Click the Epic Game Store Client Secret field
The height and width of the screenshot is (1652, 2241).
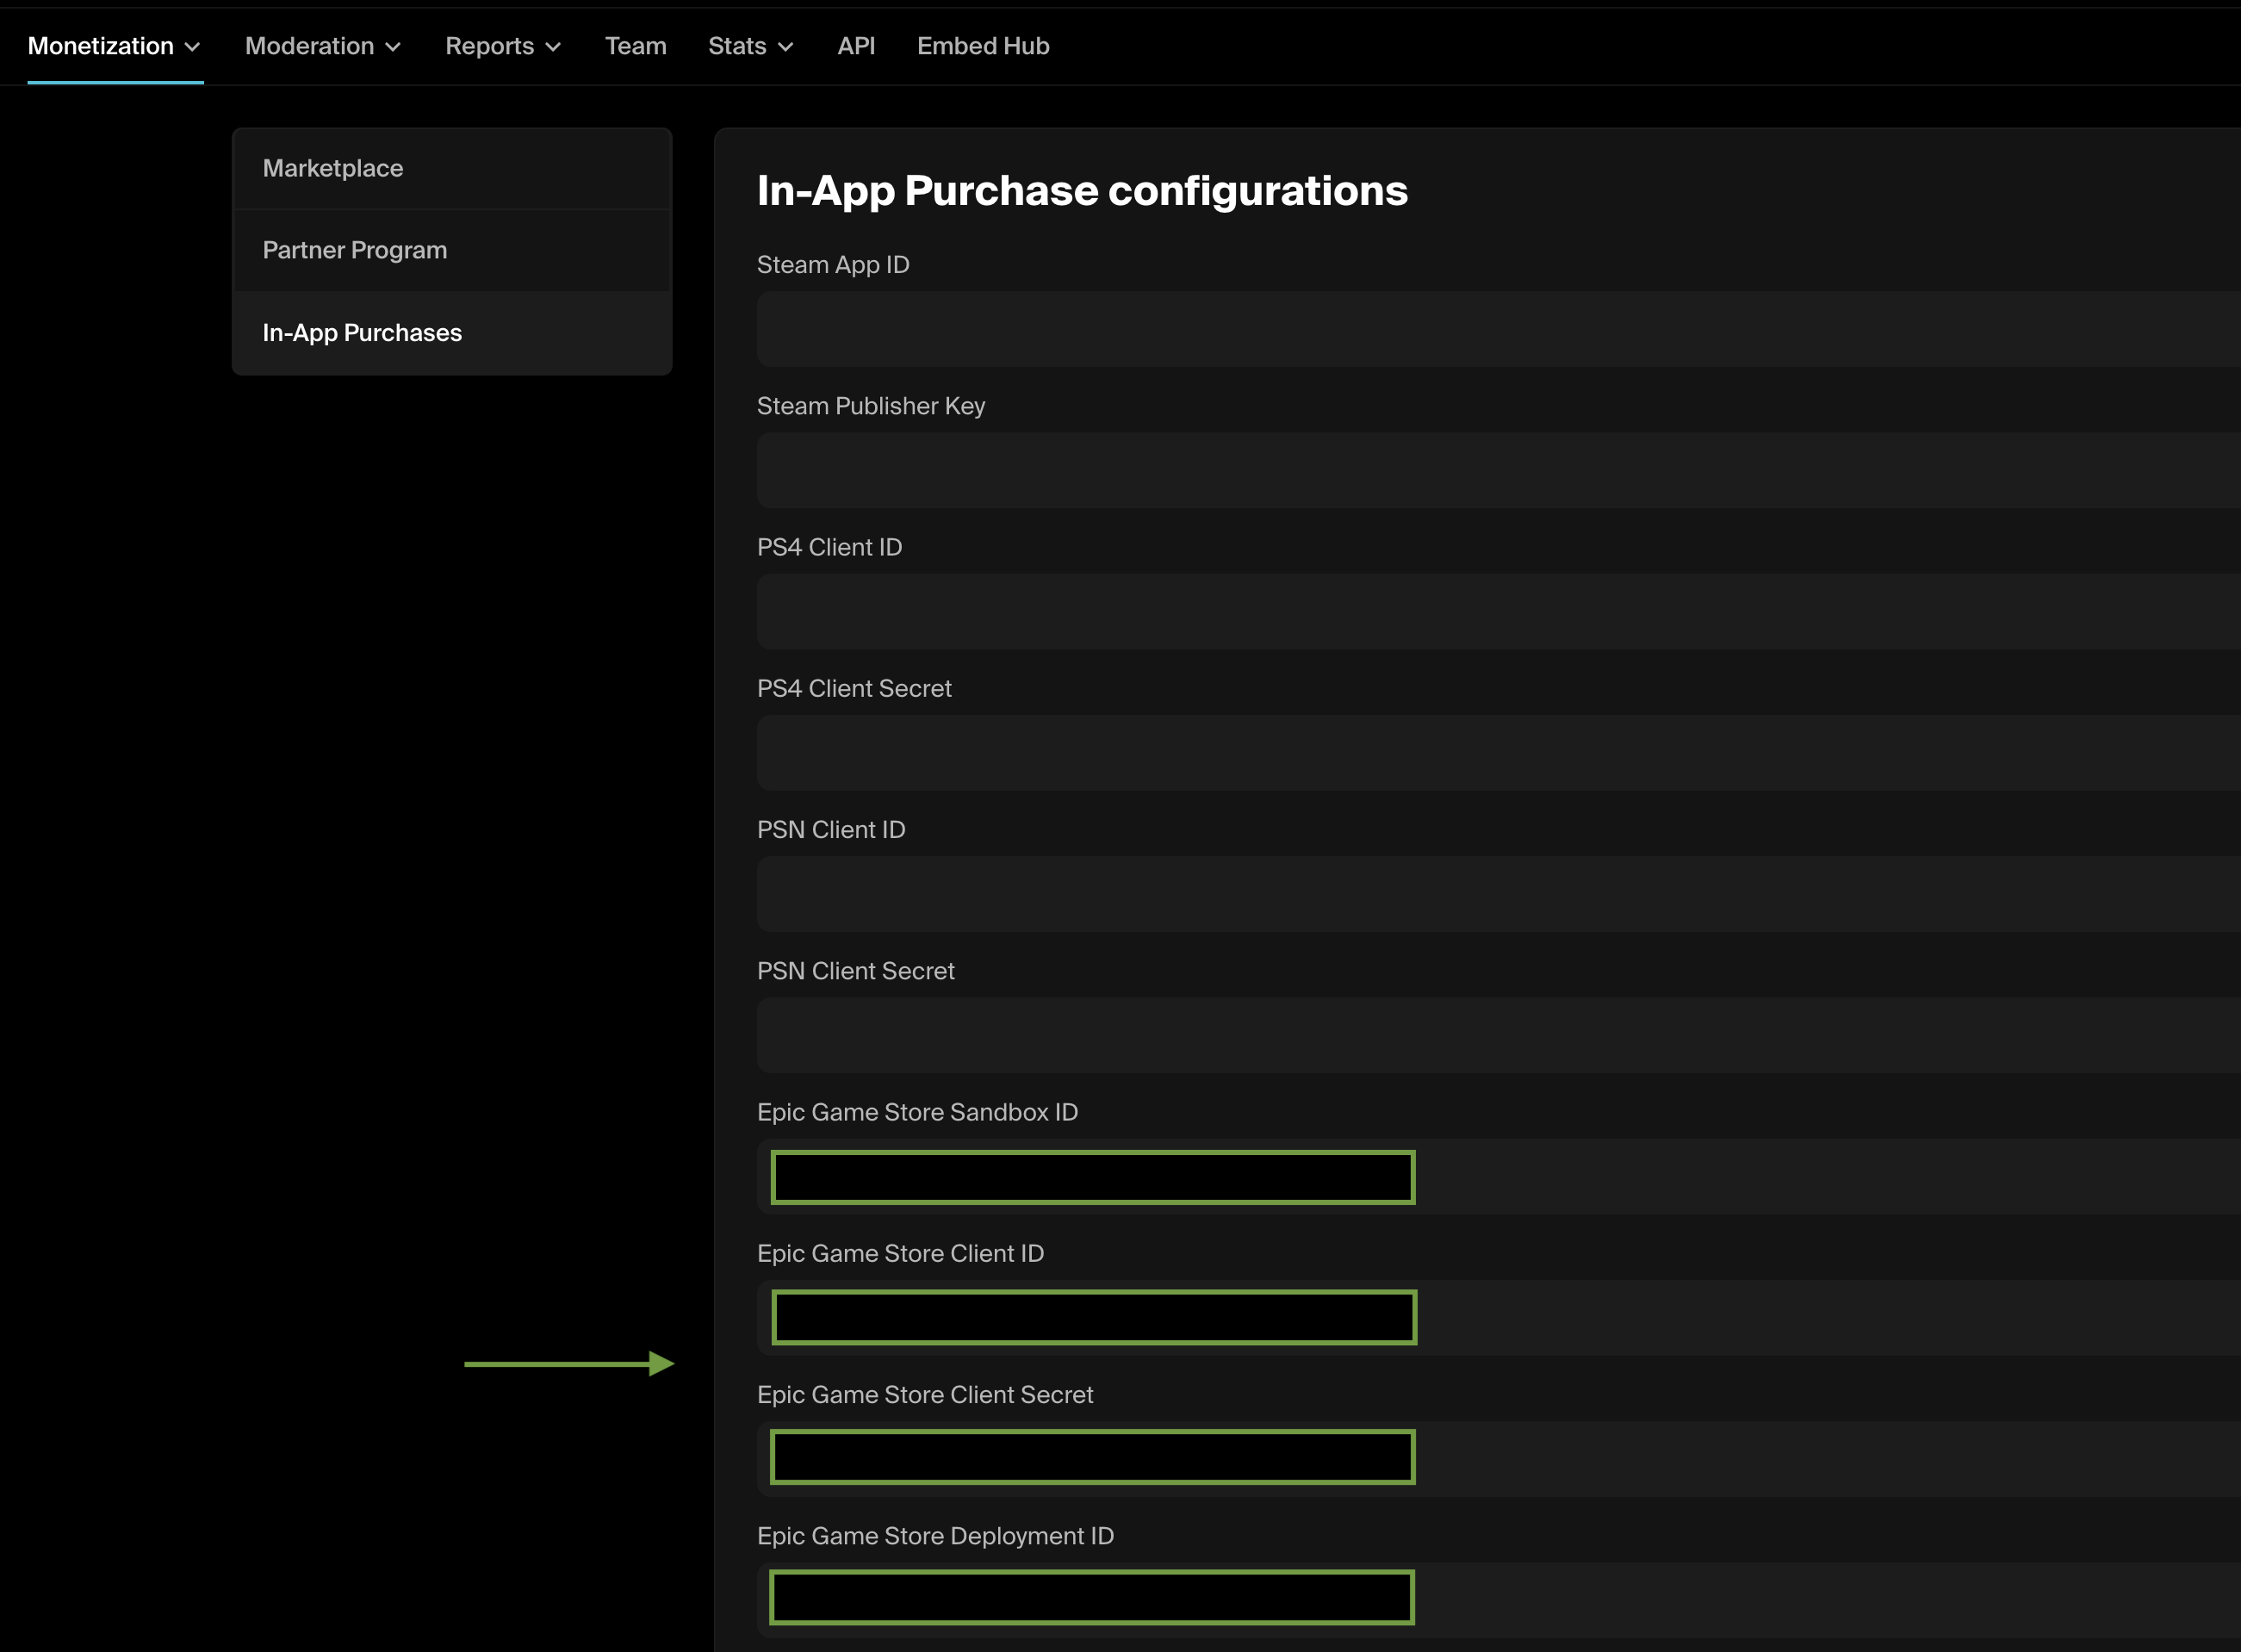1092,1458
